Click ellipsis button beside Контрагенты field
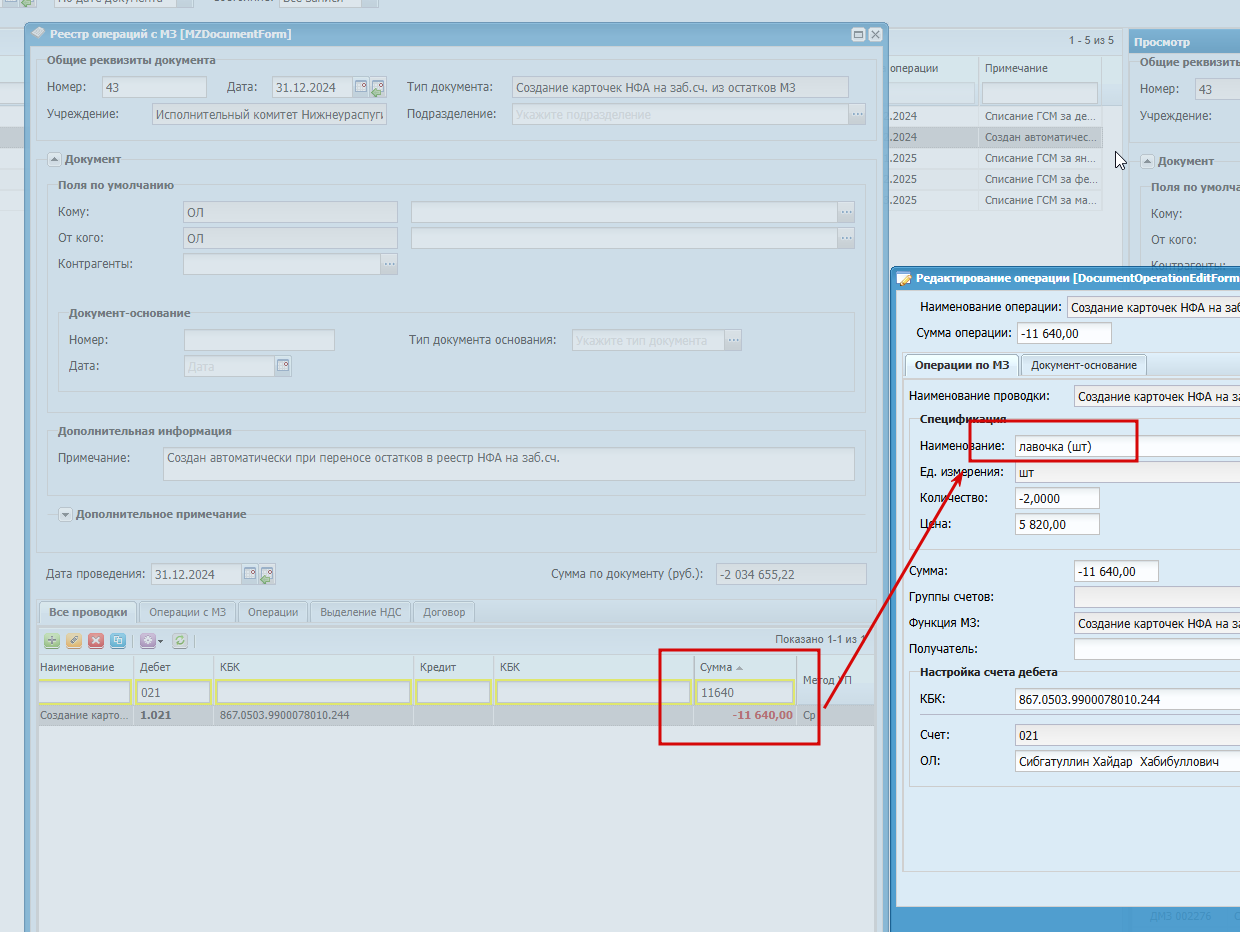Screen dimensions: 1240x932 coord(389,264)
